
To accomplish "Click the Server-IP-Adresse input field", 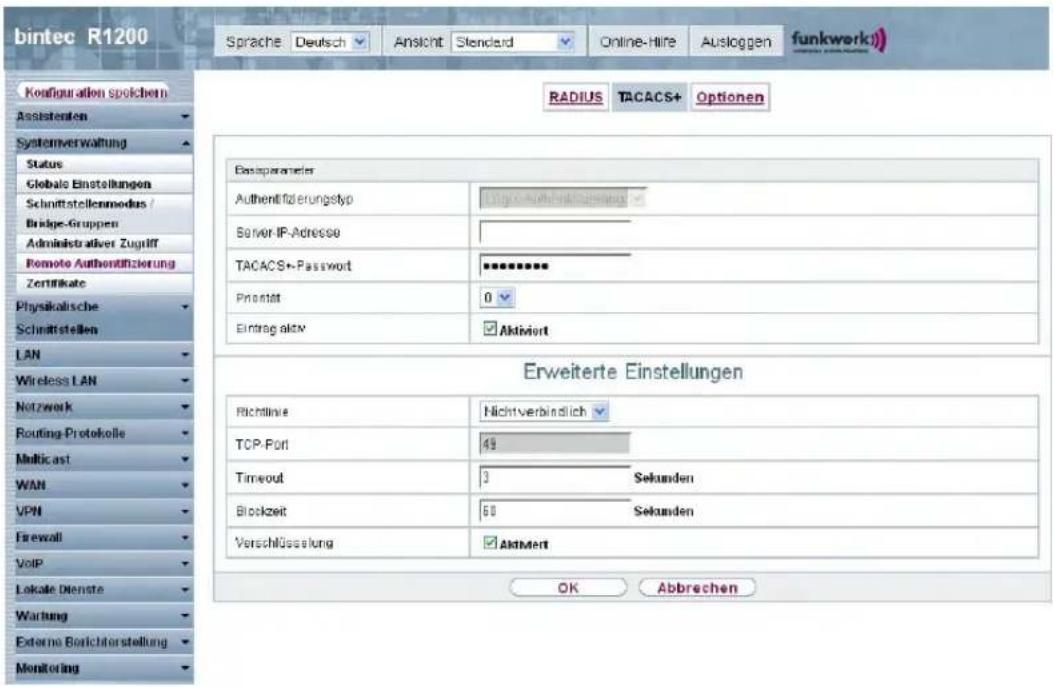I will [555, 232].
